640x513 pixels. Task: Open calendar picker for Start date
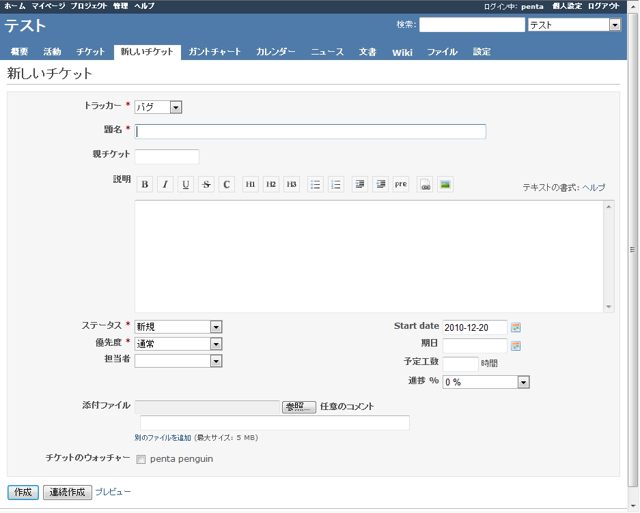(516, 327)
